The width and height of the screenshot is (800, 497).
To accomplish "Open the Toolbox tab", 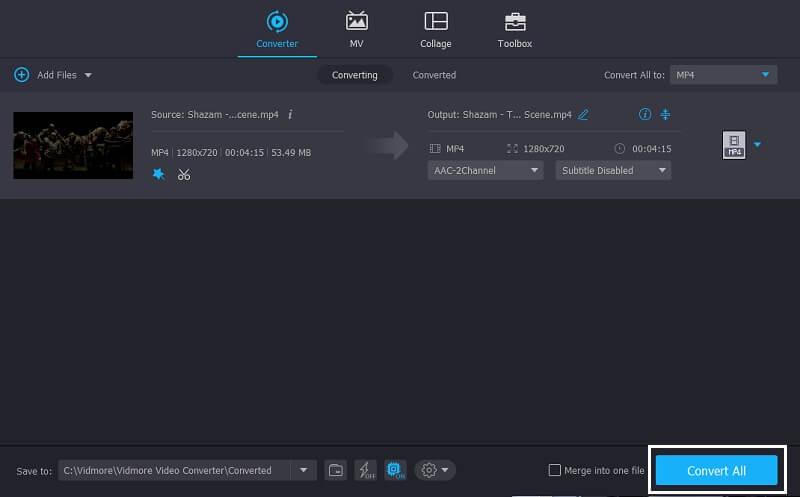I will [514, 29].
